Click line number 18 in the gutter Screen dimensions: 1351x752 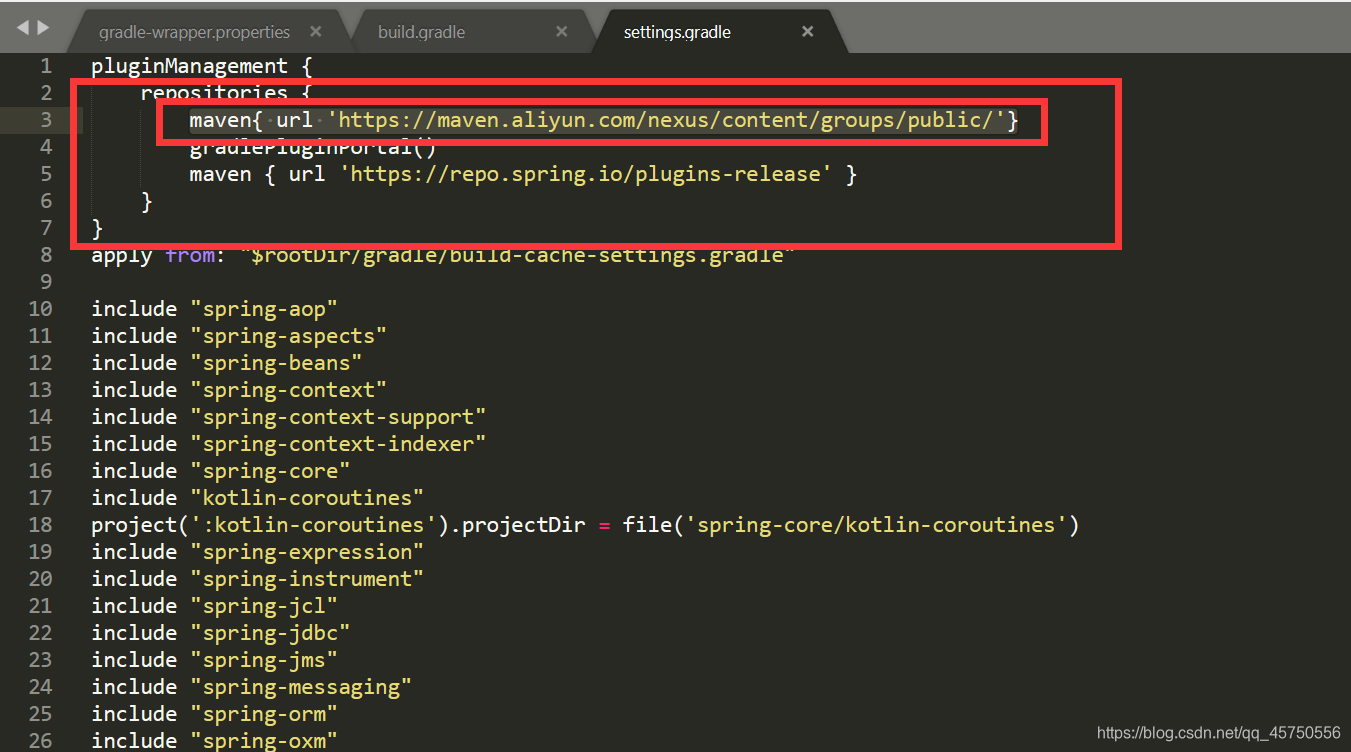40,525
